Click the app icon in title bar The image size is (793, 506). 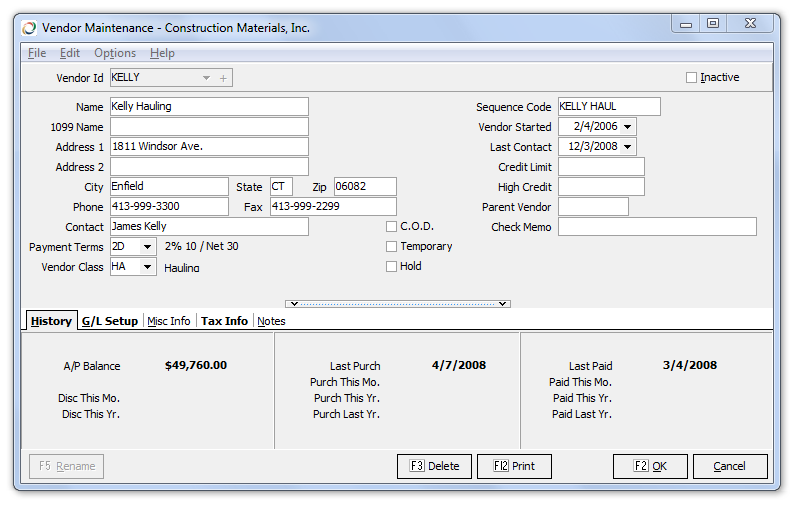coord(29,28)
